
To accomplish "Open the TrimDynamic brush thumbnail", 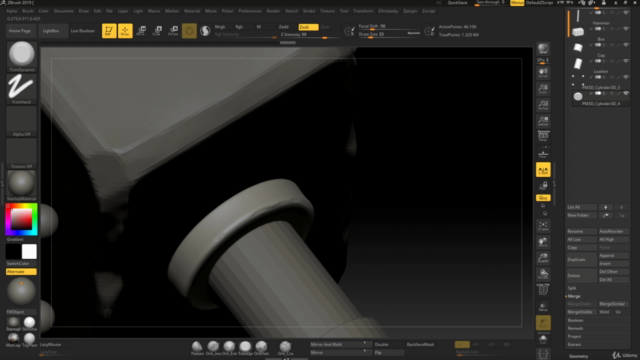I will coord(21,56).
